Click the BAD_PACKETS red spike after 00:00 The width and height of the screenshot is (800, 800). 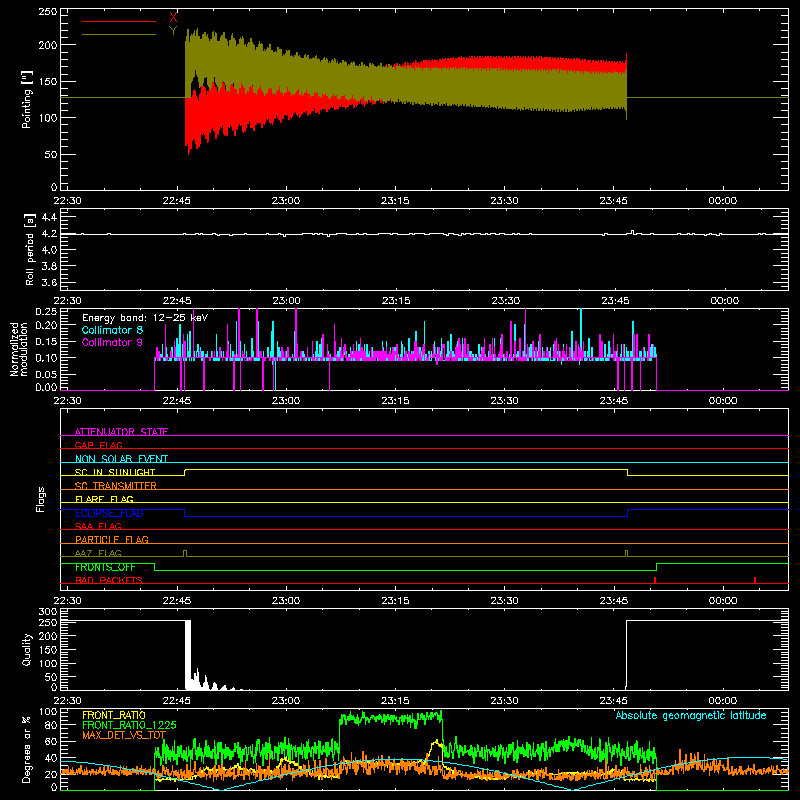[755, 580]
